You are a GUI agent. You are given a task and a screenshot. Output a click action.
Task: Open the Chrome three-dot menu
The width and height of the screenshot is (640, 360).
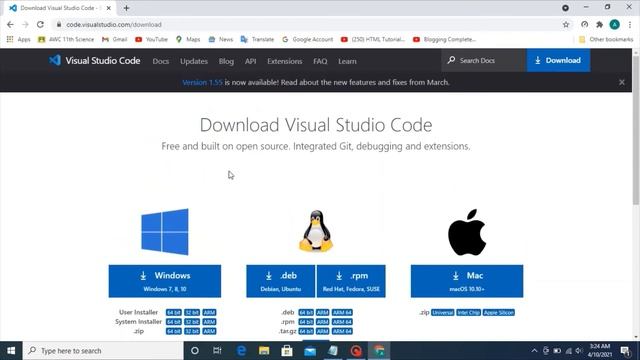point(630,24)
